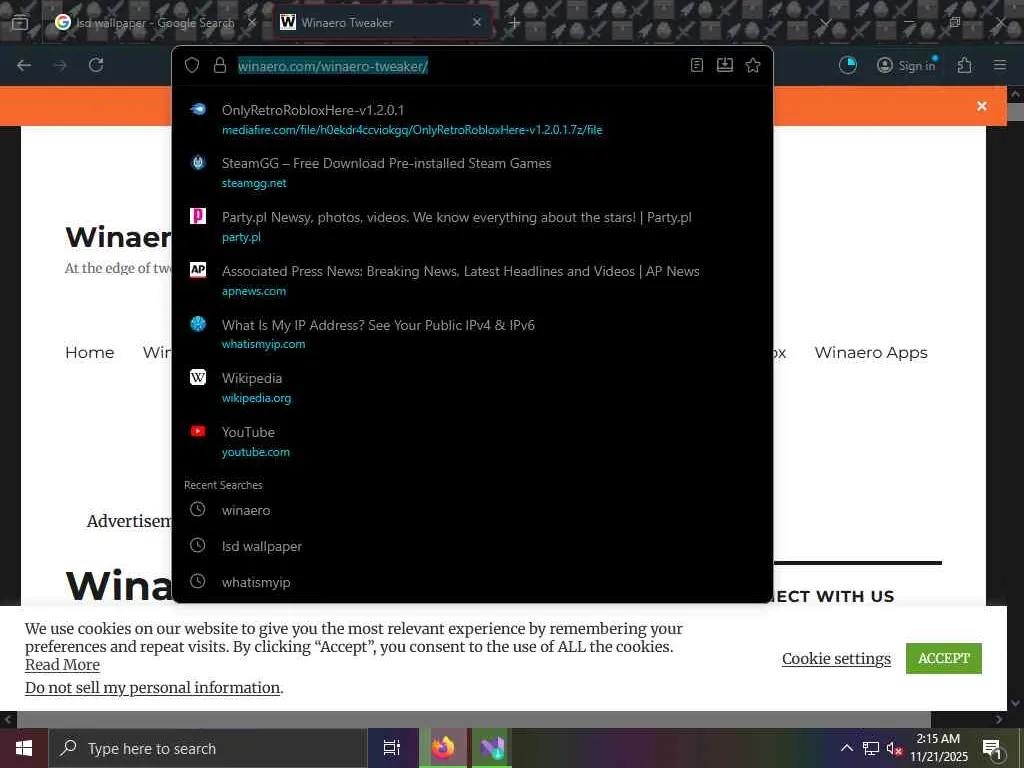Open the Windows Start button
This screenshot has height=768, width=1024.
[24, 748]
